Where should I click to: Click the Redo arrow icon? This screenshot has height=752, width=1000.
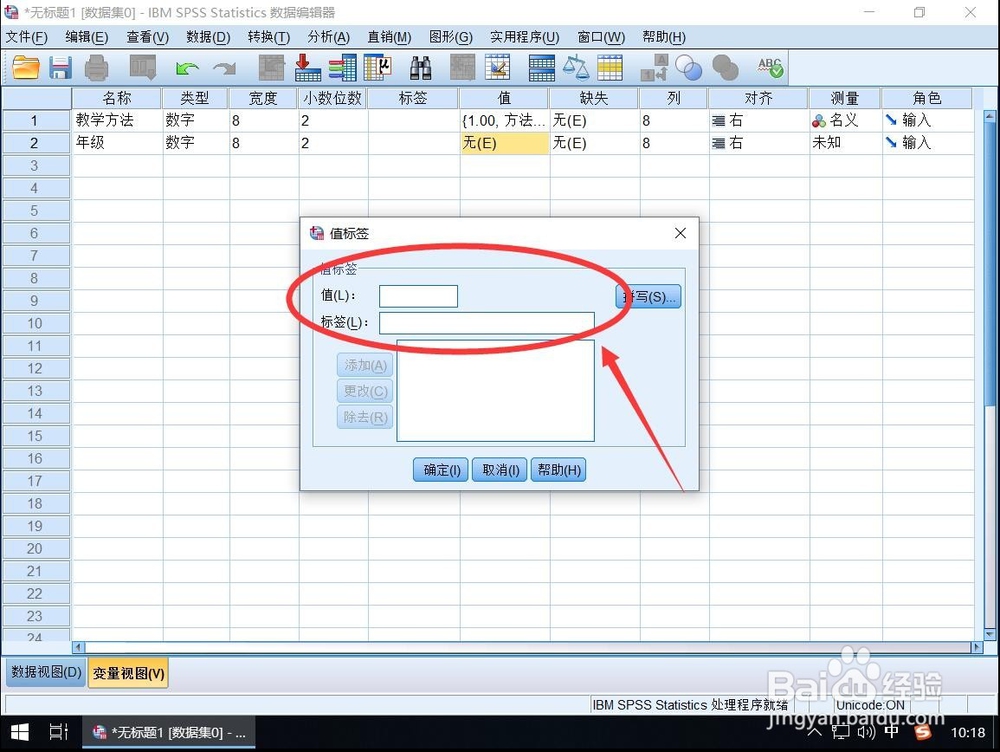tap(224, 68)
